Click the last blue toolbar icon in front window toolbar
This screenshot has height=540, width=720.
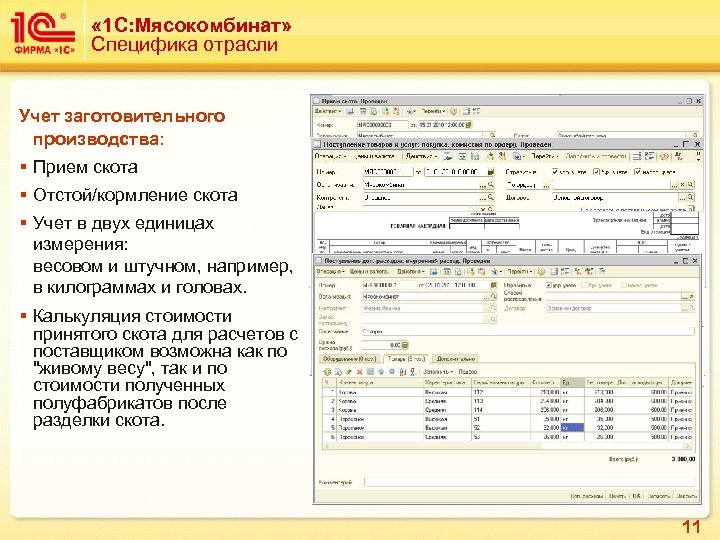coord(602,272)
